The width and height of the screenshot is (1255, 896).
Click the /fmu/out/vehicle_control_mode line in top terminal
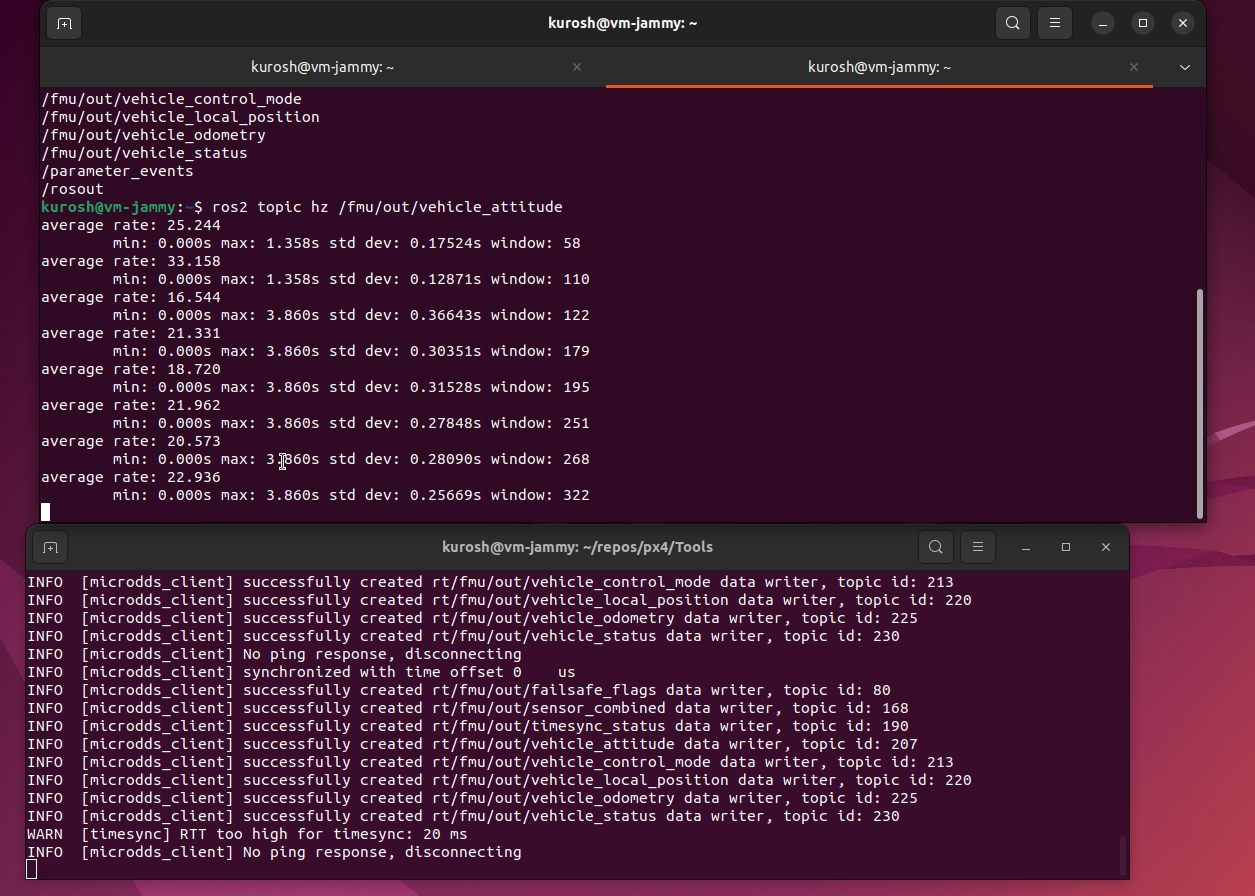(x=171, y=99)
